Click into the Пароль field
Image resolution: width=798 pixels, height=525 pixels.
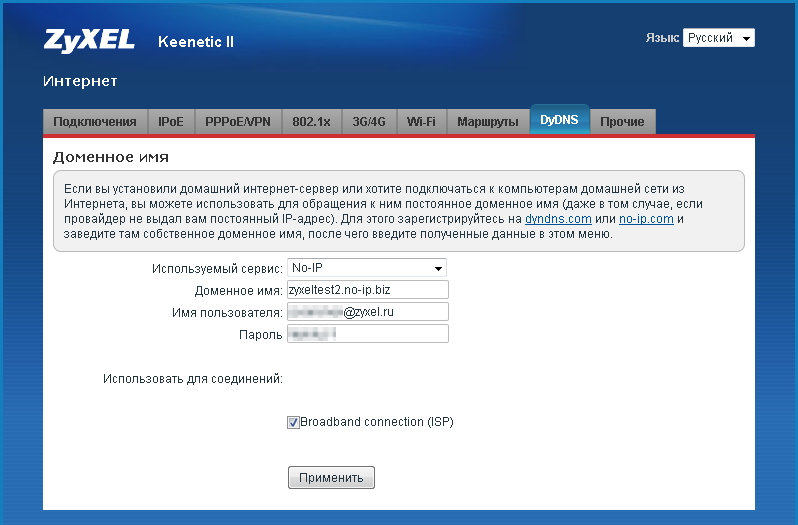coord(367,334)
